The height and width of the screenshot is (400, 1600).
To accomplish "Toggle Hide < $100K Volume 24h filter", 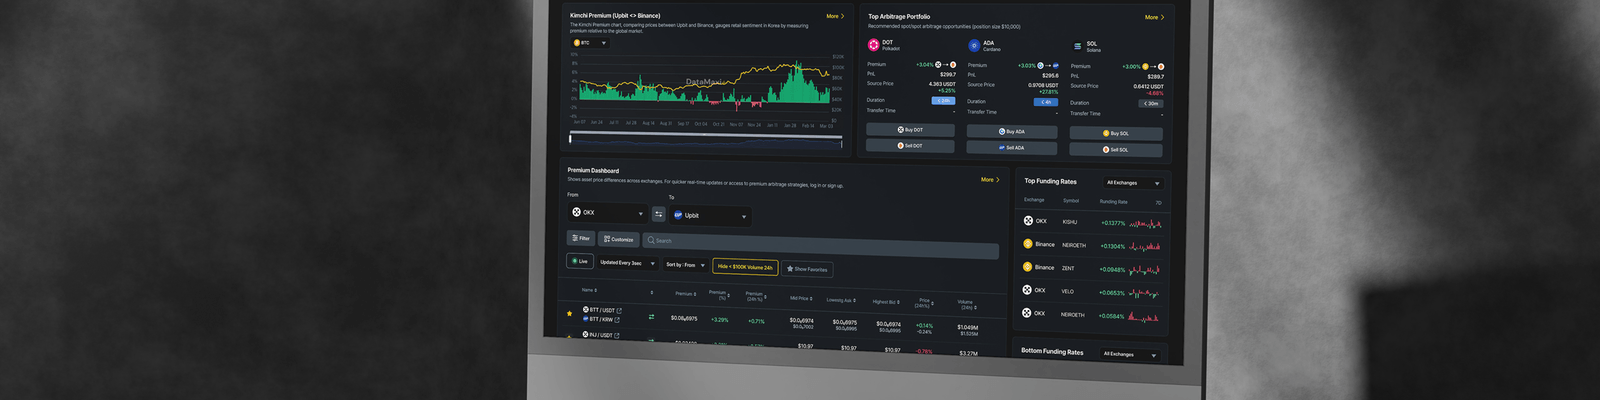I will click(x=745, y=267).
